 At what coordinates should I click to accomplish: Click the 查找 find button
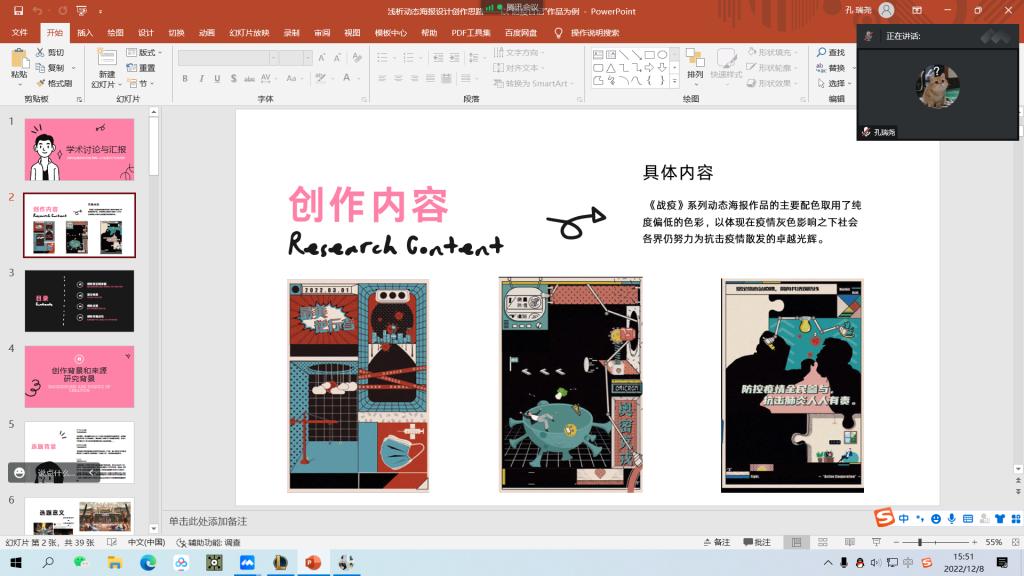click(x=831, y=52)
